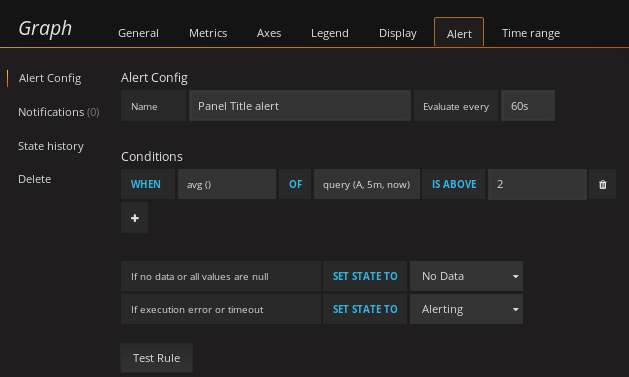629x377 pixels.
Task: Change the avg () reducer function
Action: [x=227, y=184]
